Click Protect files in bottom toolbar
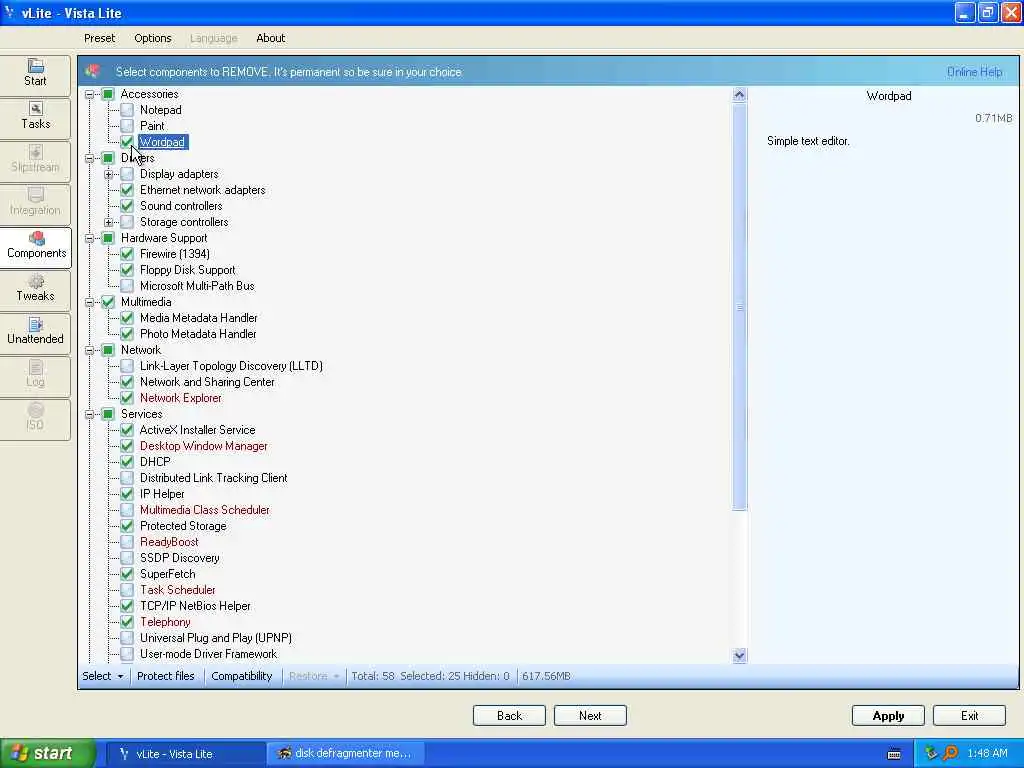1024x768 pixels. click(166, 676)
